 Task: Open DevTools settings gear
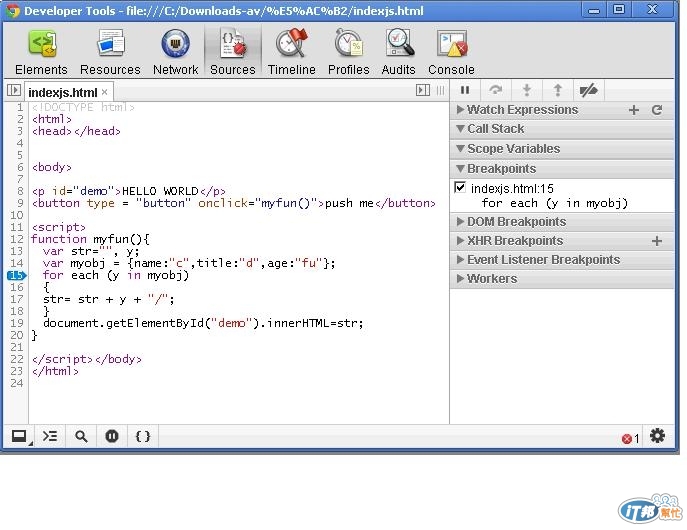pos(657,436)
